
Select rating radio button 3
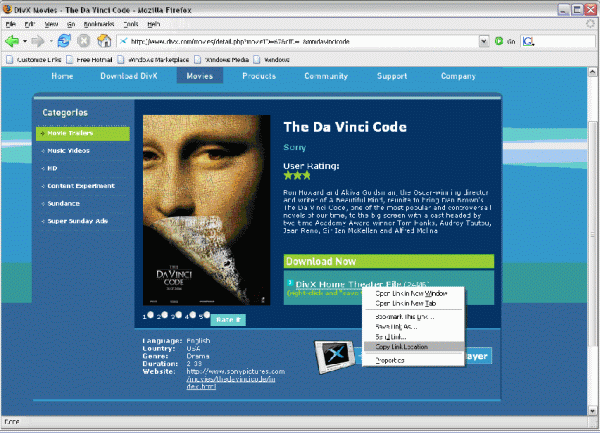[179, 315]
